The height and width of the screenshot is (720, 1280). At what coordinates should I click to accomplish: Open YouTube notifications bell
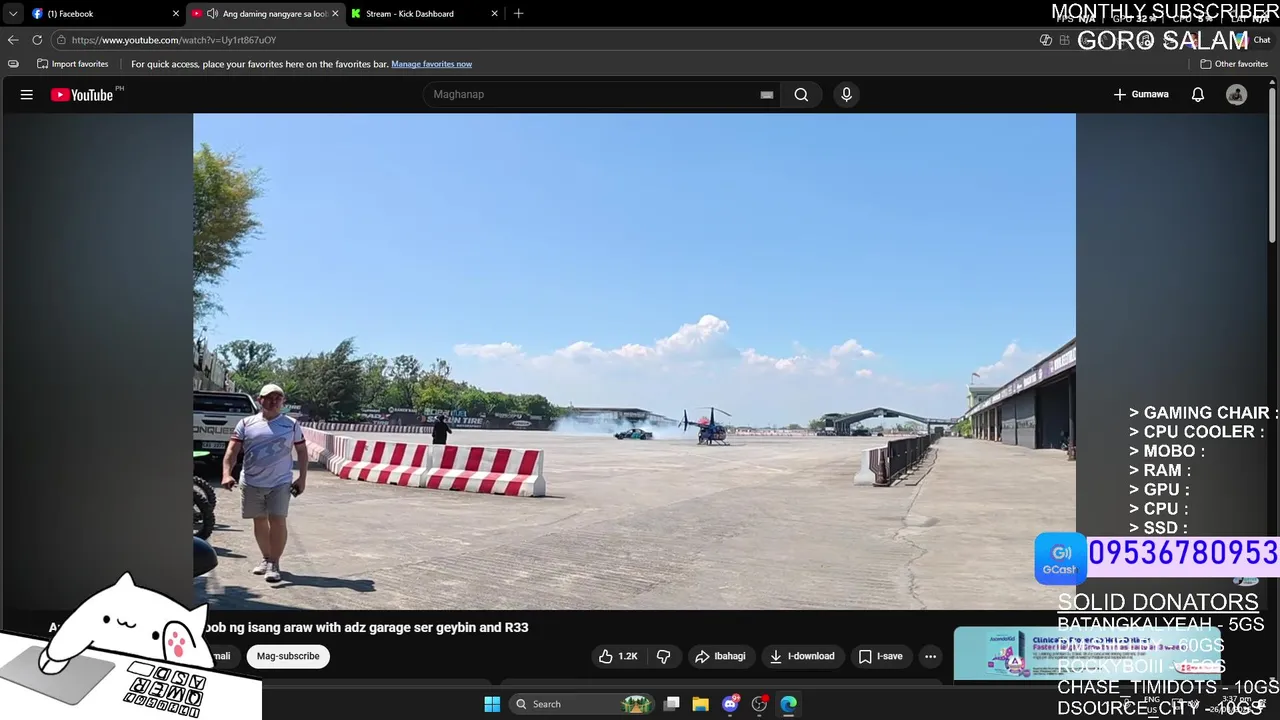pyautogui.click(x=1197, y=94)
